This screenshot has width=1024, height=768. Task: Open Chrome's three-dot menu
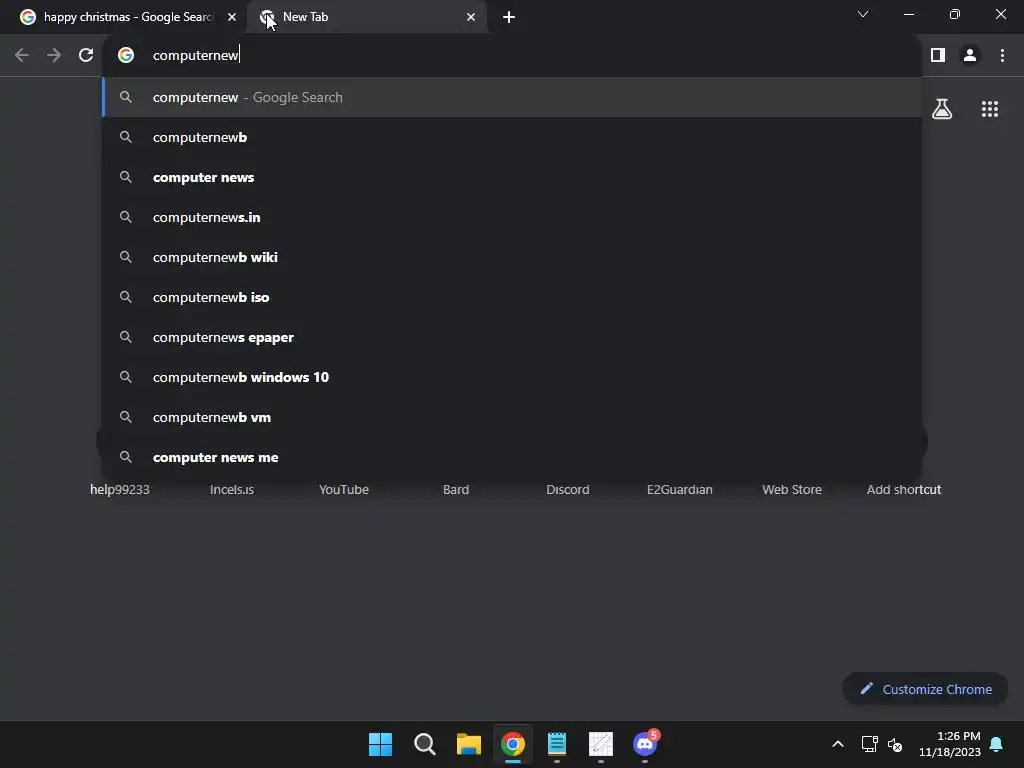[1002, 55]
